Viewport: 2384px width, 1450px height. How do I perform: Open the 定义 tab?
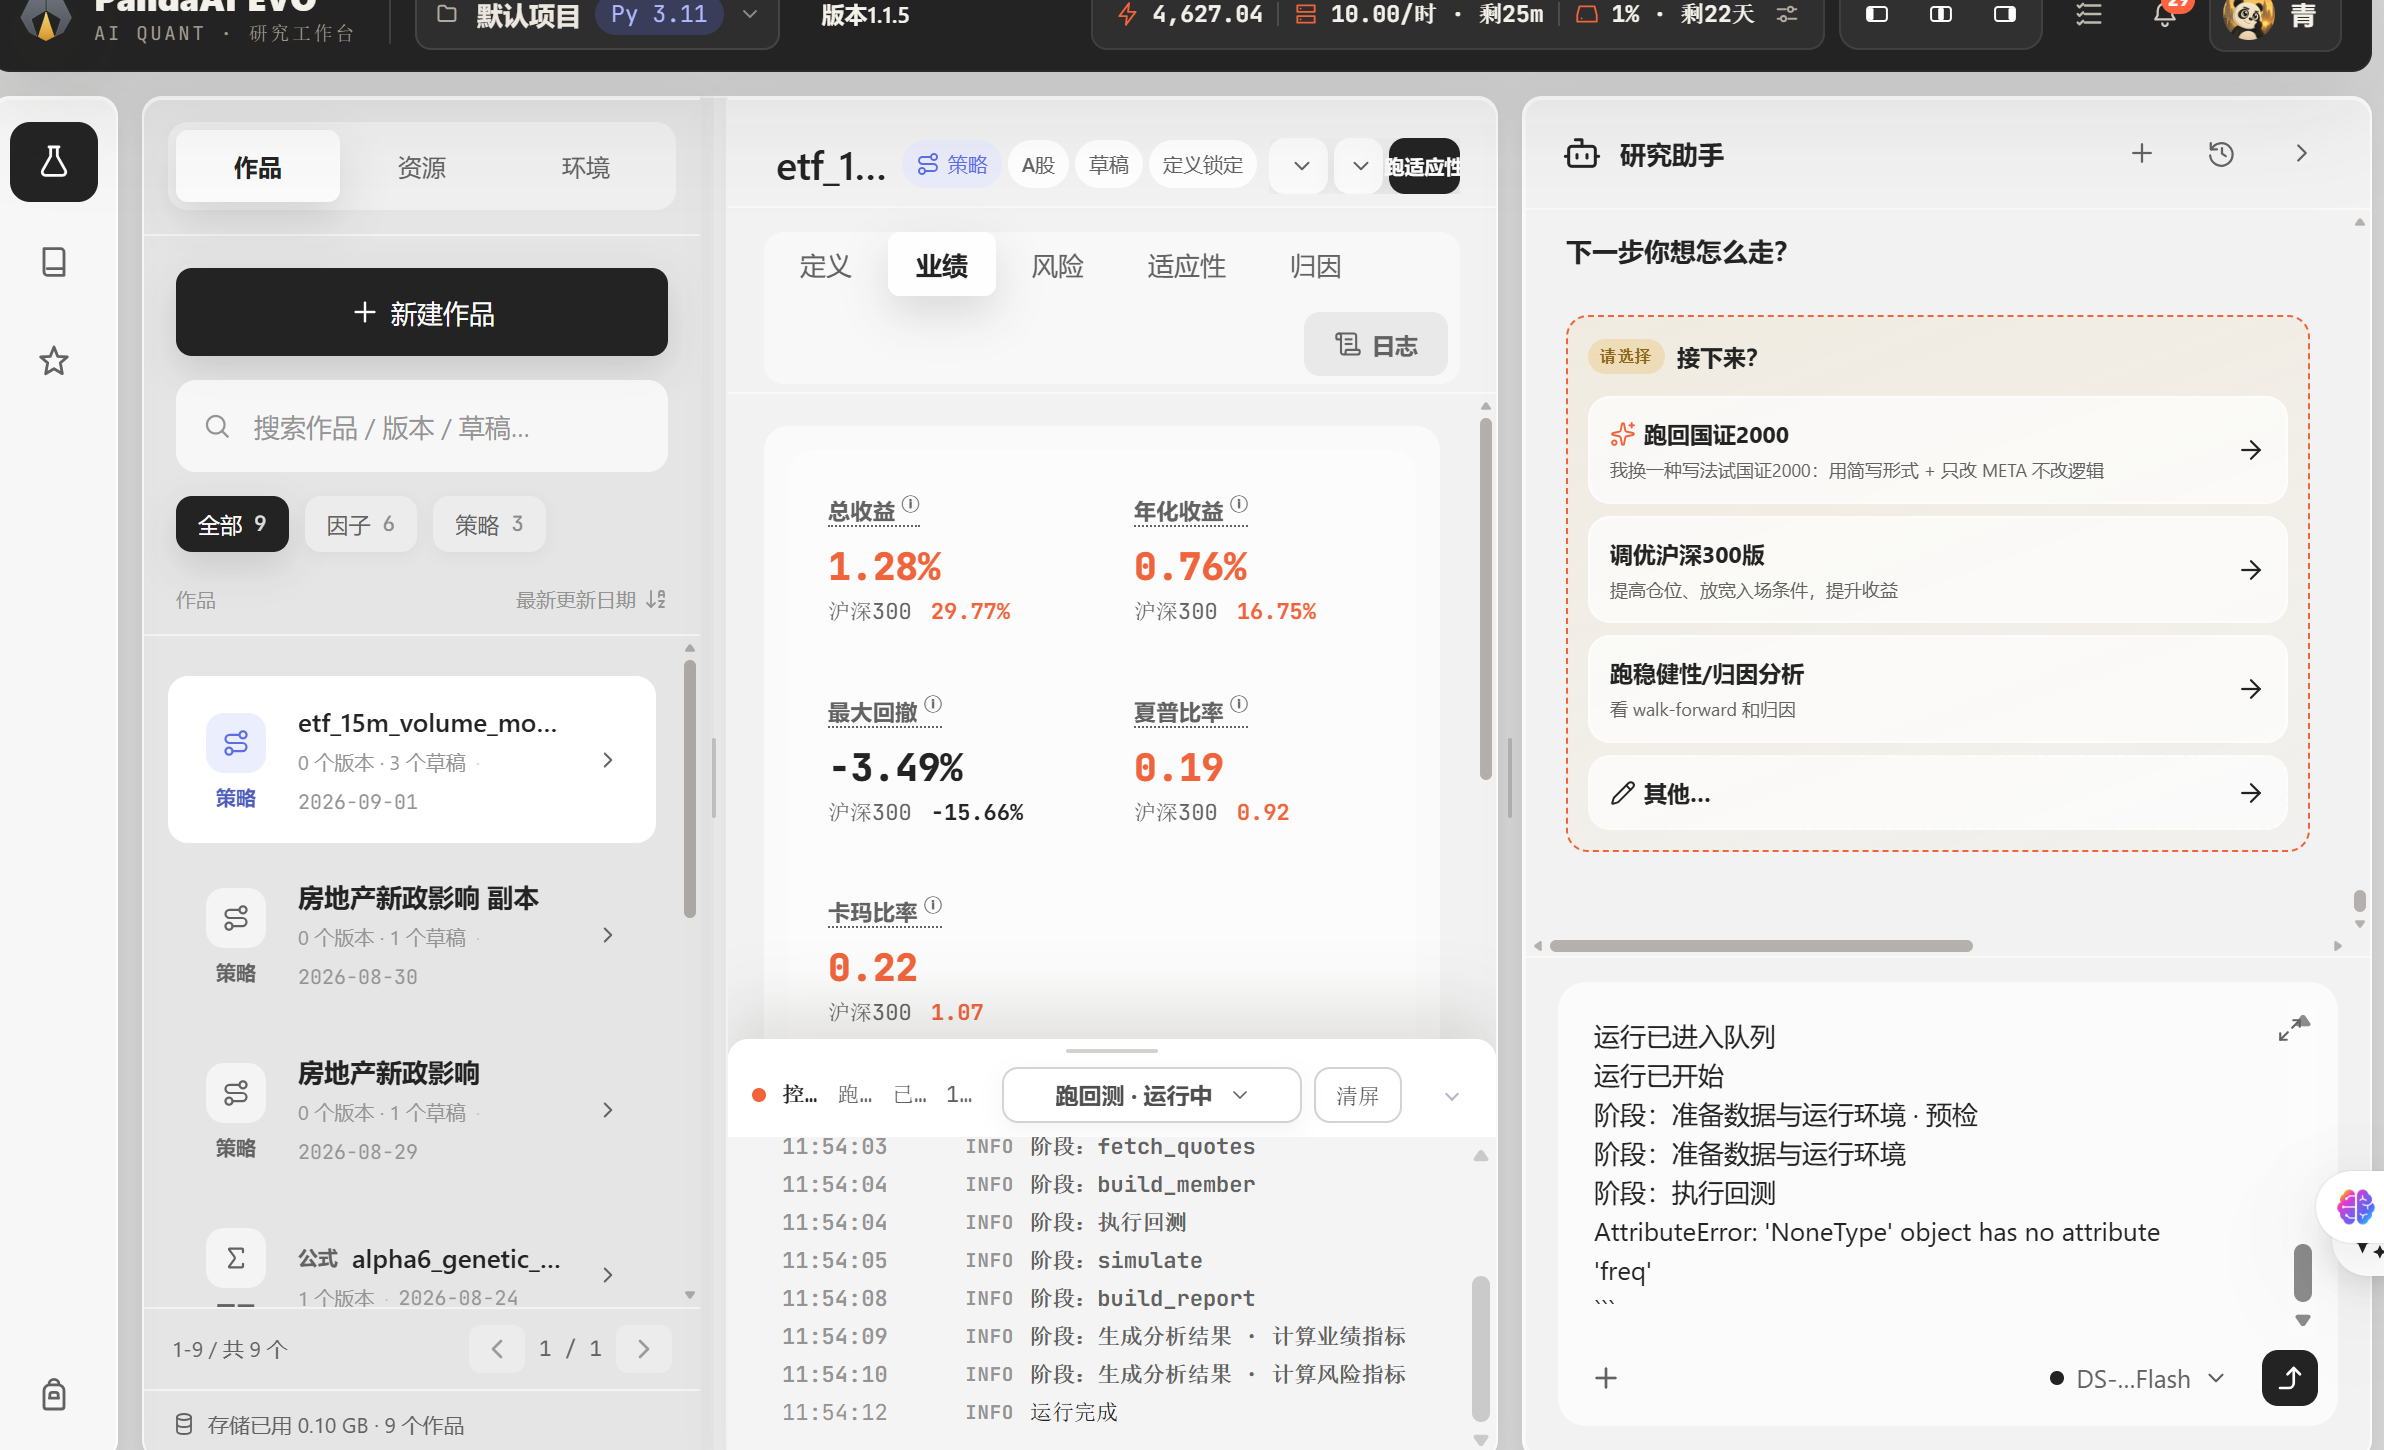tap(825, 265)
